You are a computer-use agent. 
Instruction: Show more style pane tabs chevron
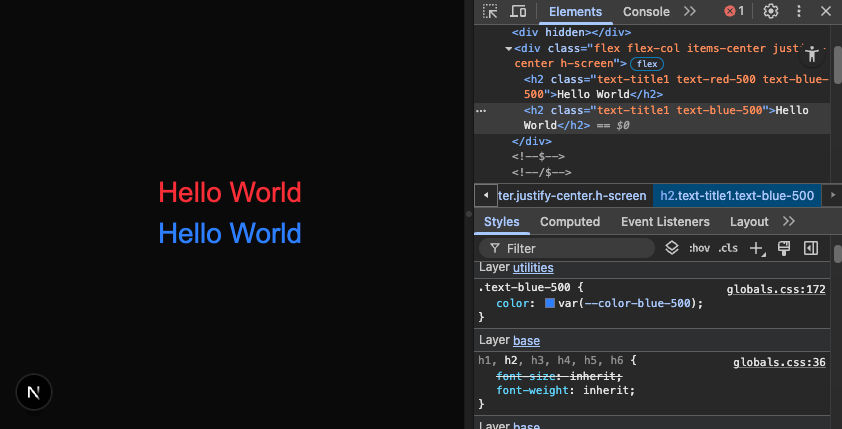[789, 222]
